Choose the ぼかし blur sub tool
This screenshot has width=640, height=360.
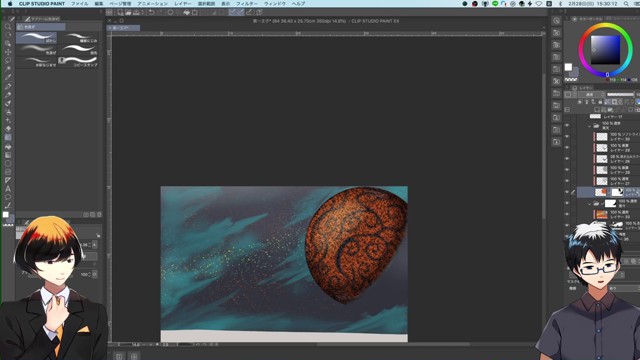click(37, 38)
